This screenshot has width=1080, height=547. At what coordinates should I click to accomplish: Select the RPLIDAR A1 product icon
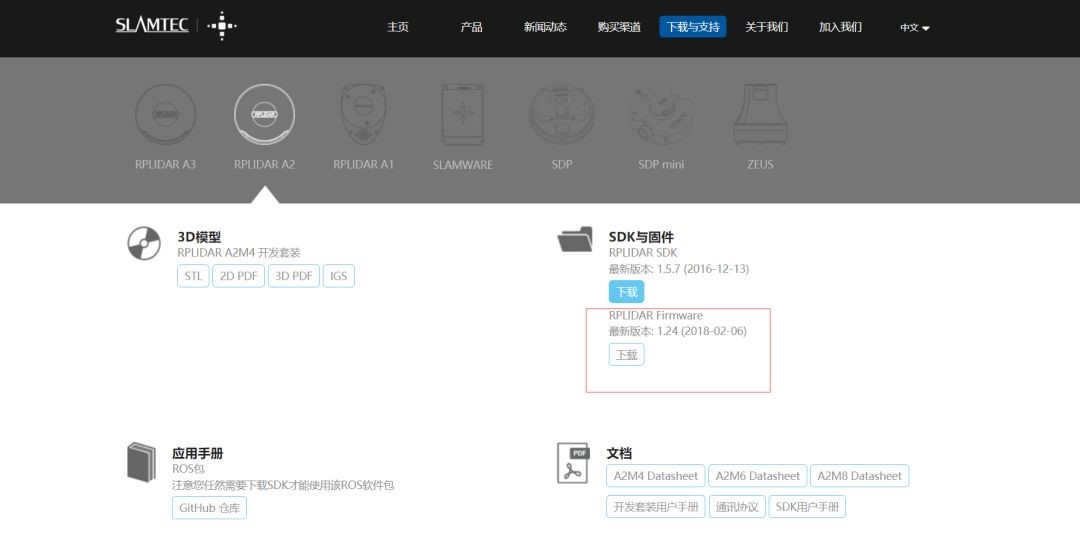364,114
